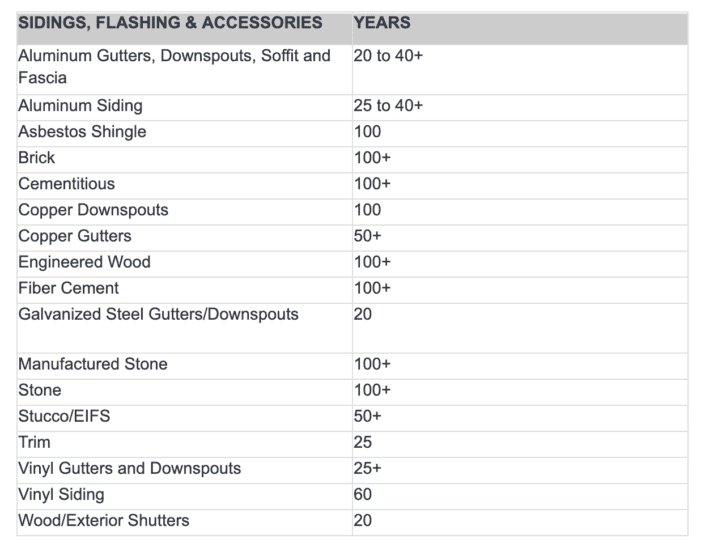Select the Brick row label
The height and width of the screenshot is (543, 705).
click(37, 158)
